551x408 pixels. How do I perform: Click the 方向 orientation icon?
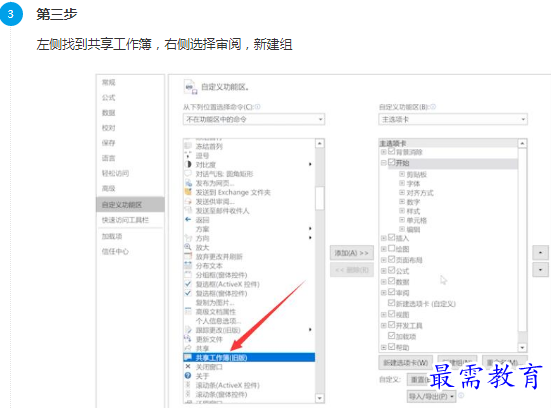click(x=188, y=238)
